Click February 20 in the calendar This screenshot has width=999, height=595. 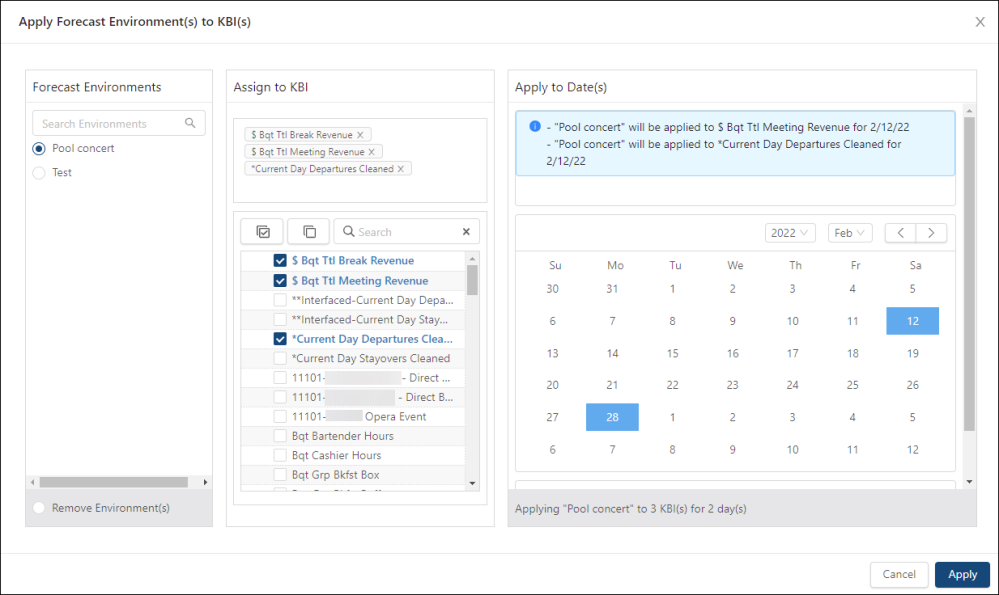pyautogui.click(x=552, y=385)
